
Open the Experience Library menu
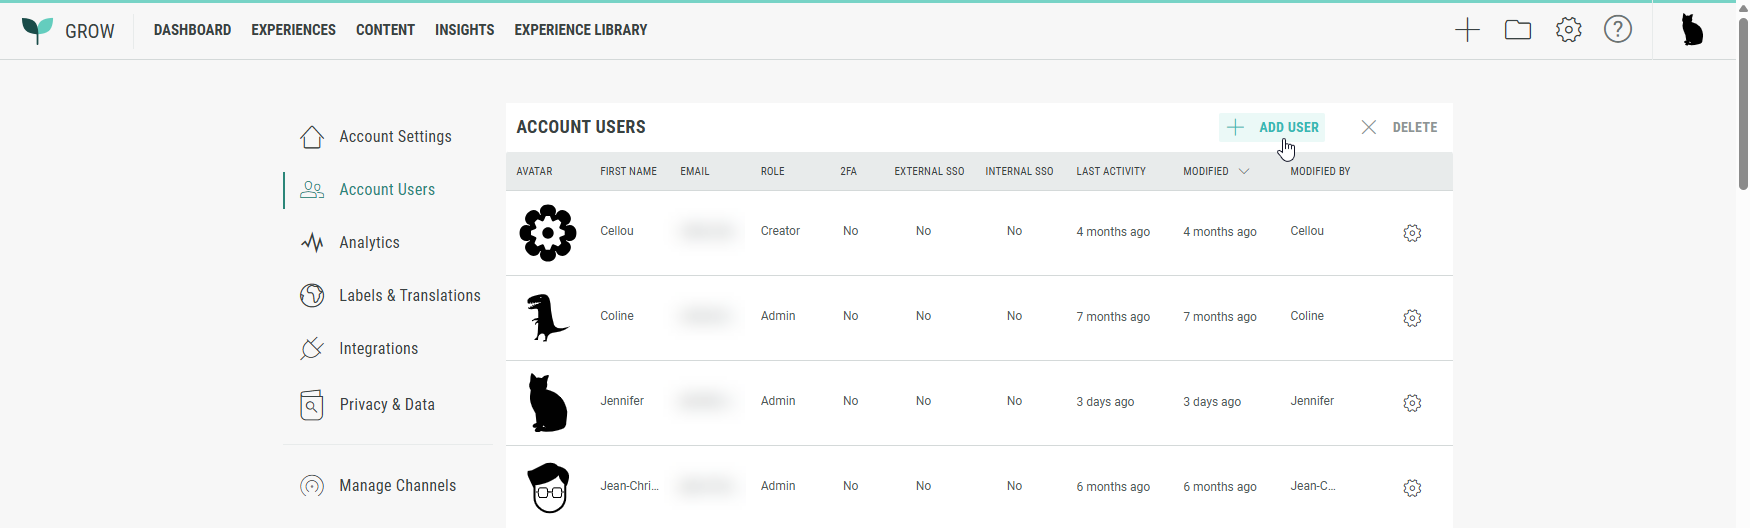pyautogui.click(x=580, y=30)
